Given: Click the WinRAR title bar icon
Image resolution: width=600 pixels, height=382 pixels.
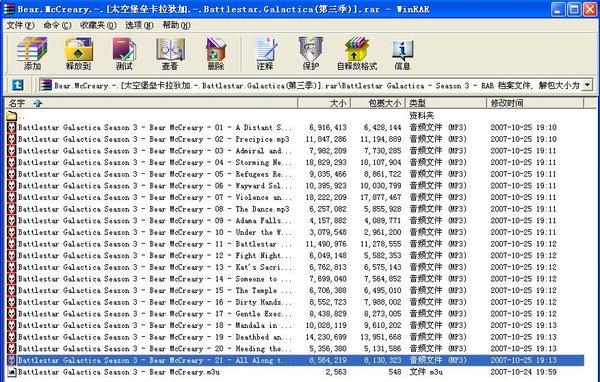Looking at the screenshot, I should point(9,8).
